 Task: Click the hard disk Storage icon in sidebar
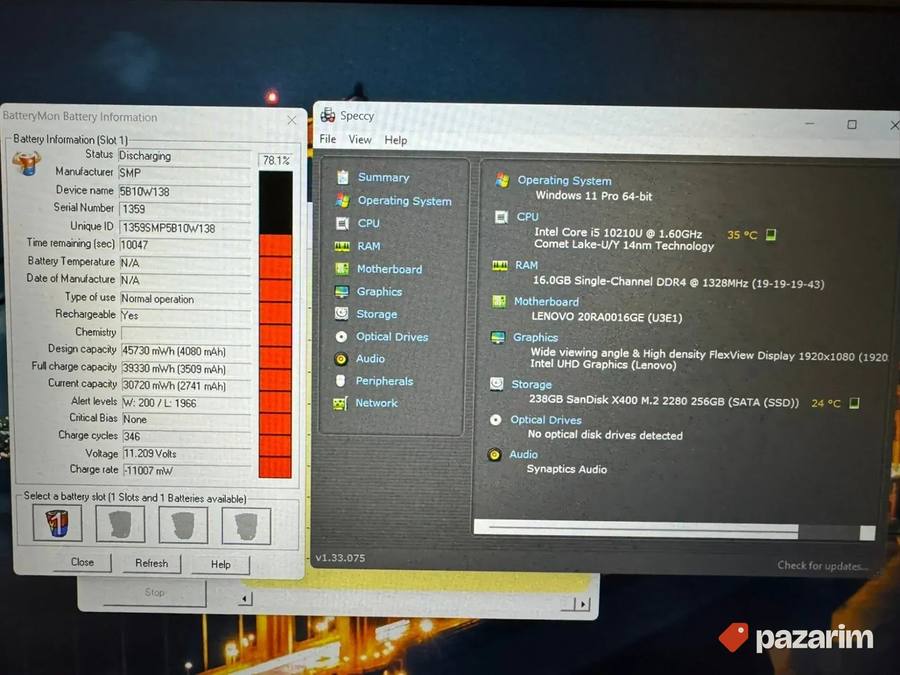click(342, 313)
